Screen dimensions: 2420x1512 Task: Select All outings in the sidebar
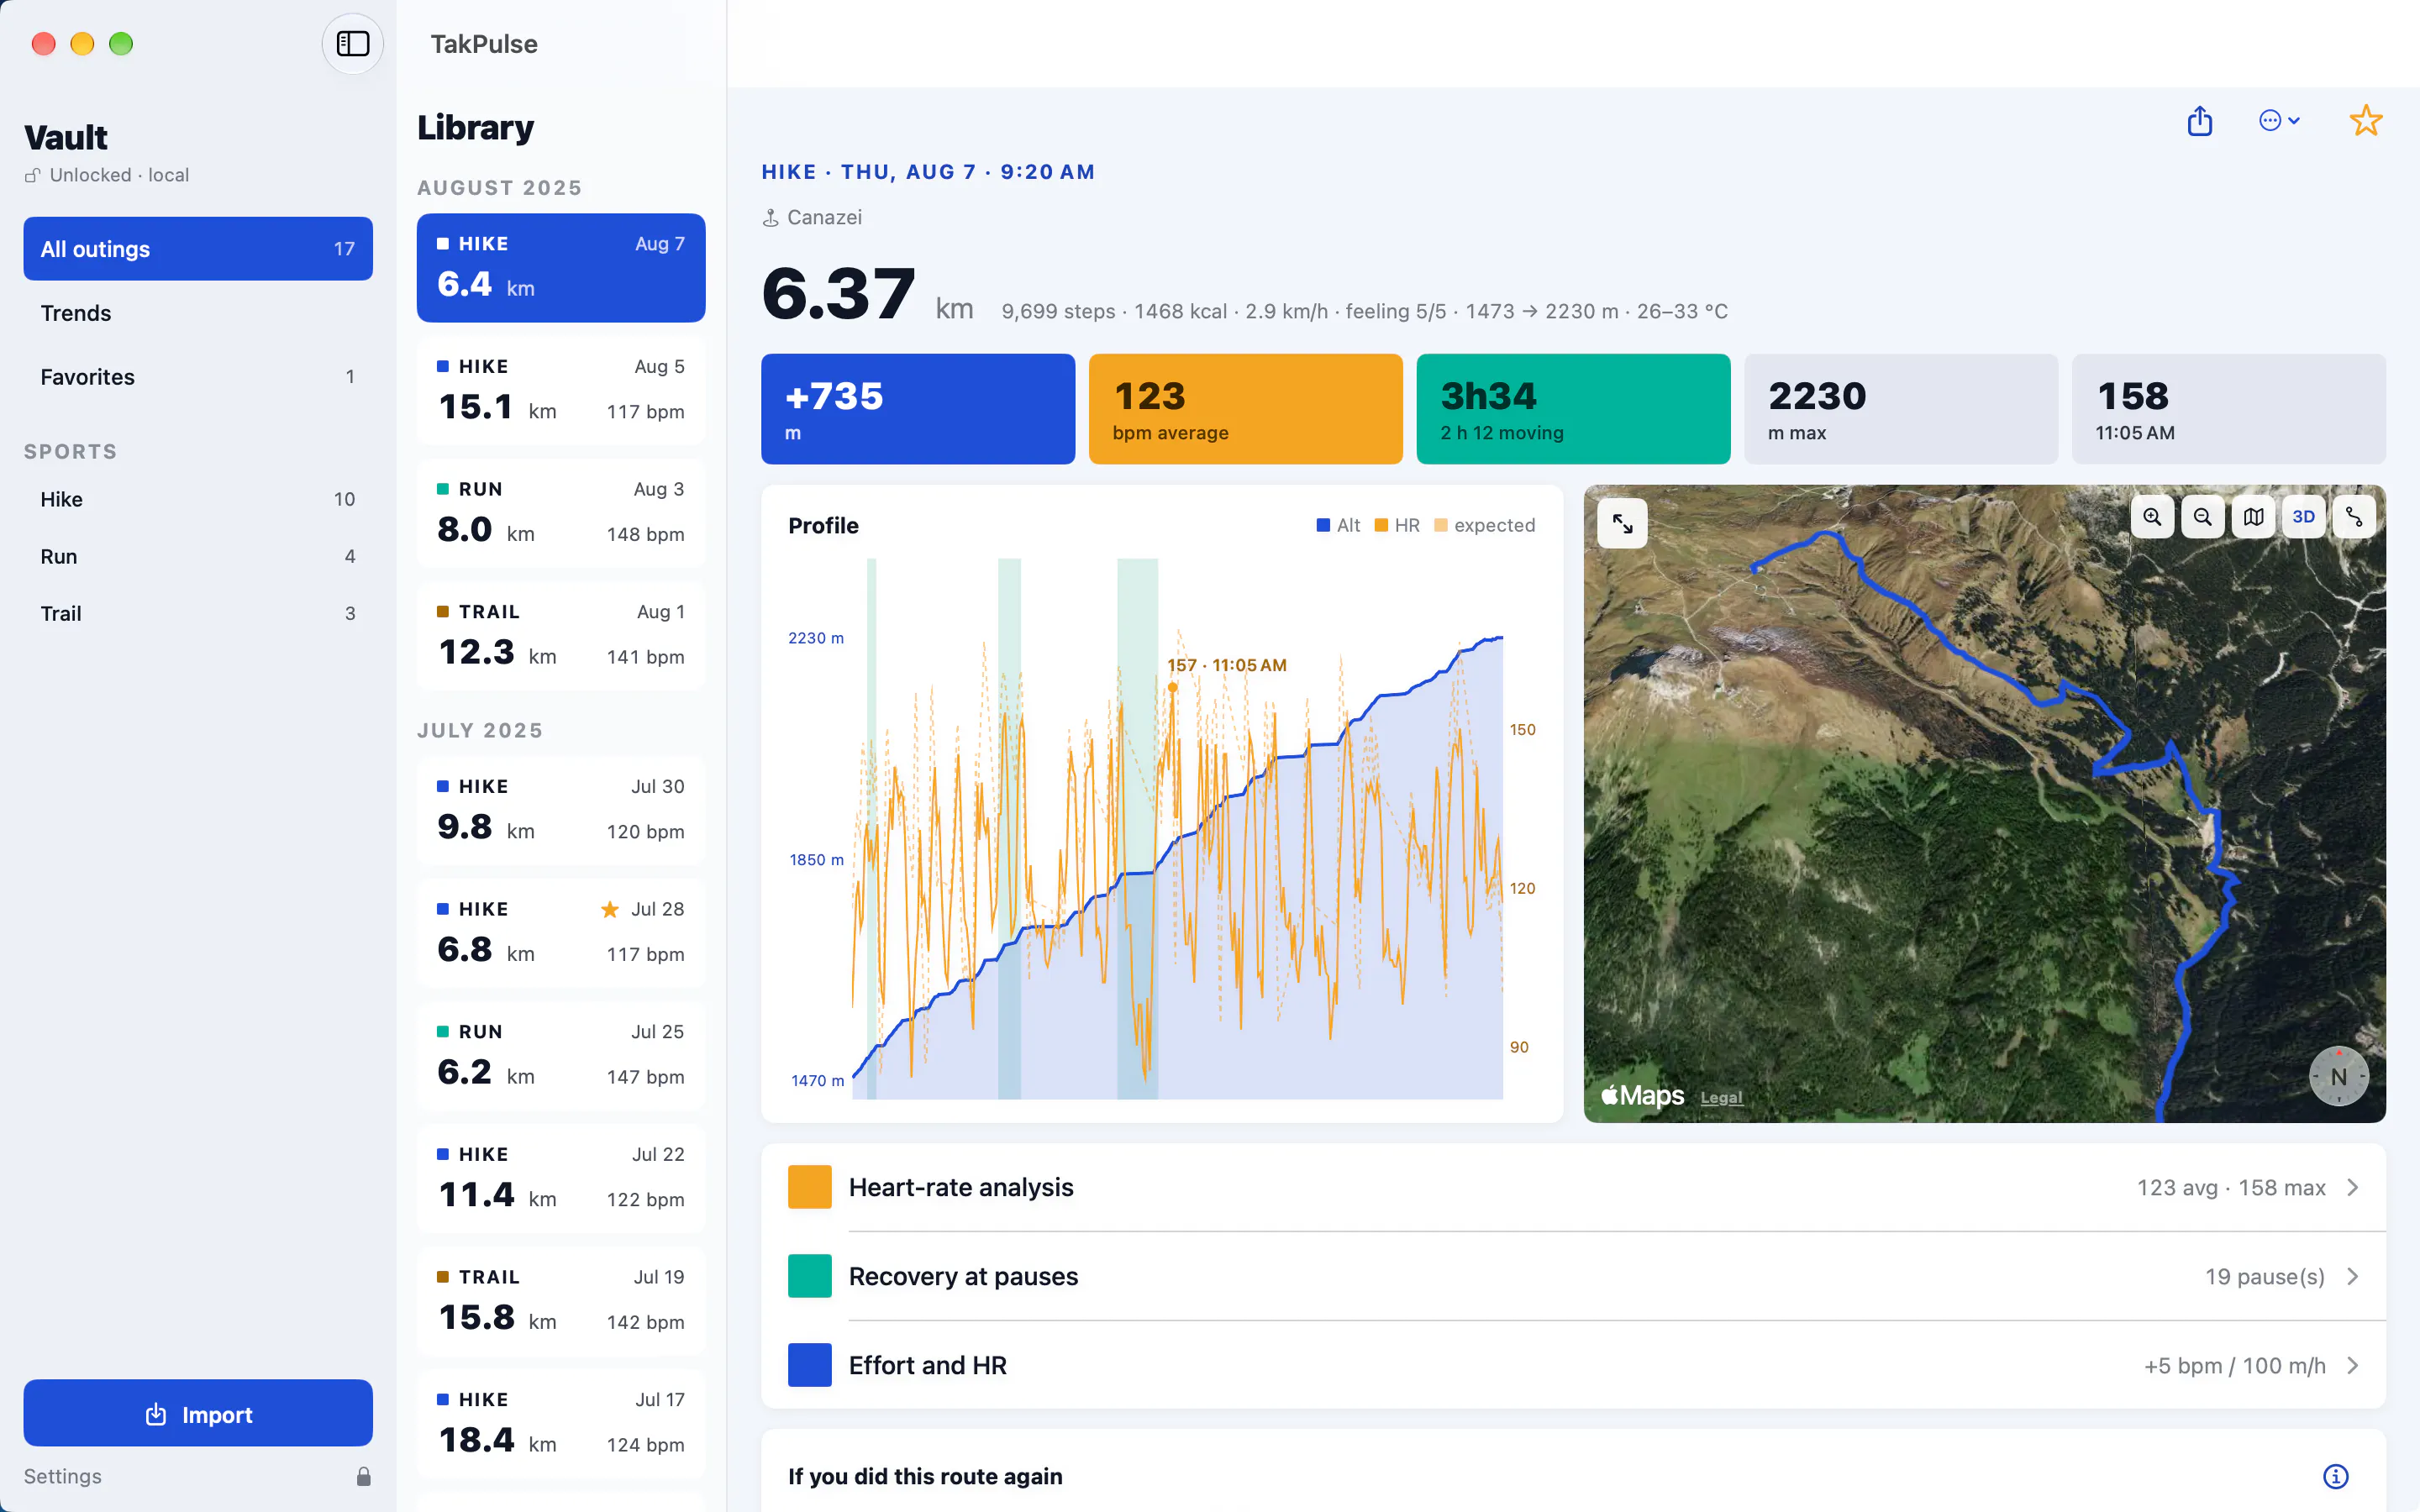(198, 249)
